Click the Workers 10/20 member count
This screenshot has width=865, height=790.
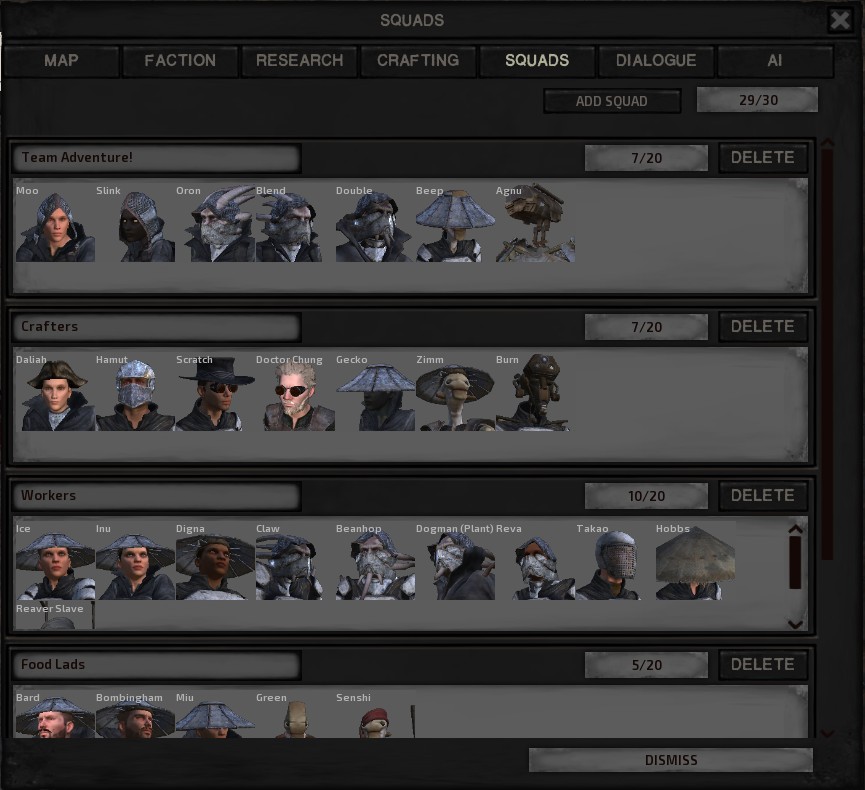pos(646,496)
